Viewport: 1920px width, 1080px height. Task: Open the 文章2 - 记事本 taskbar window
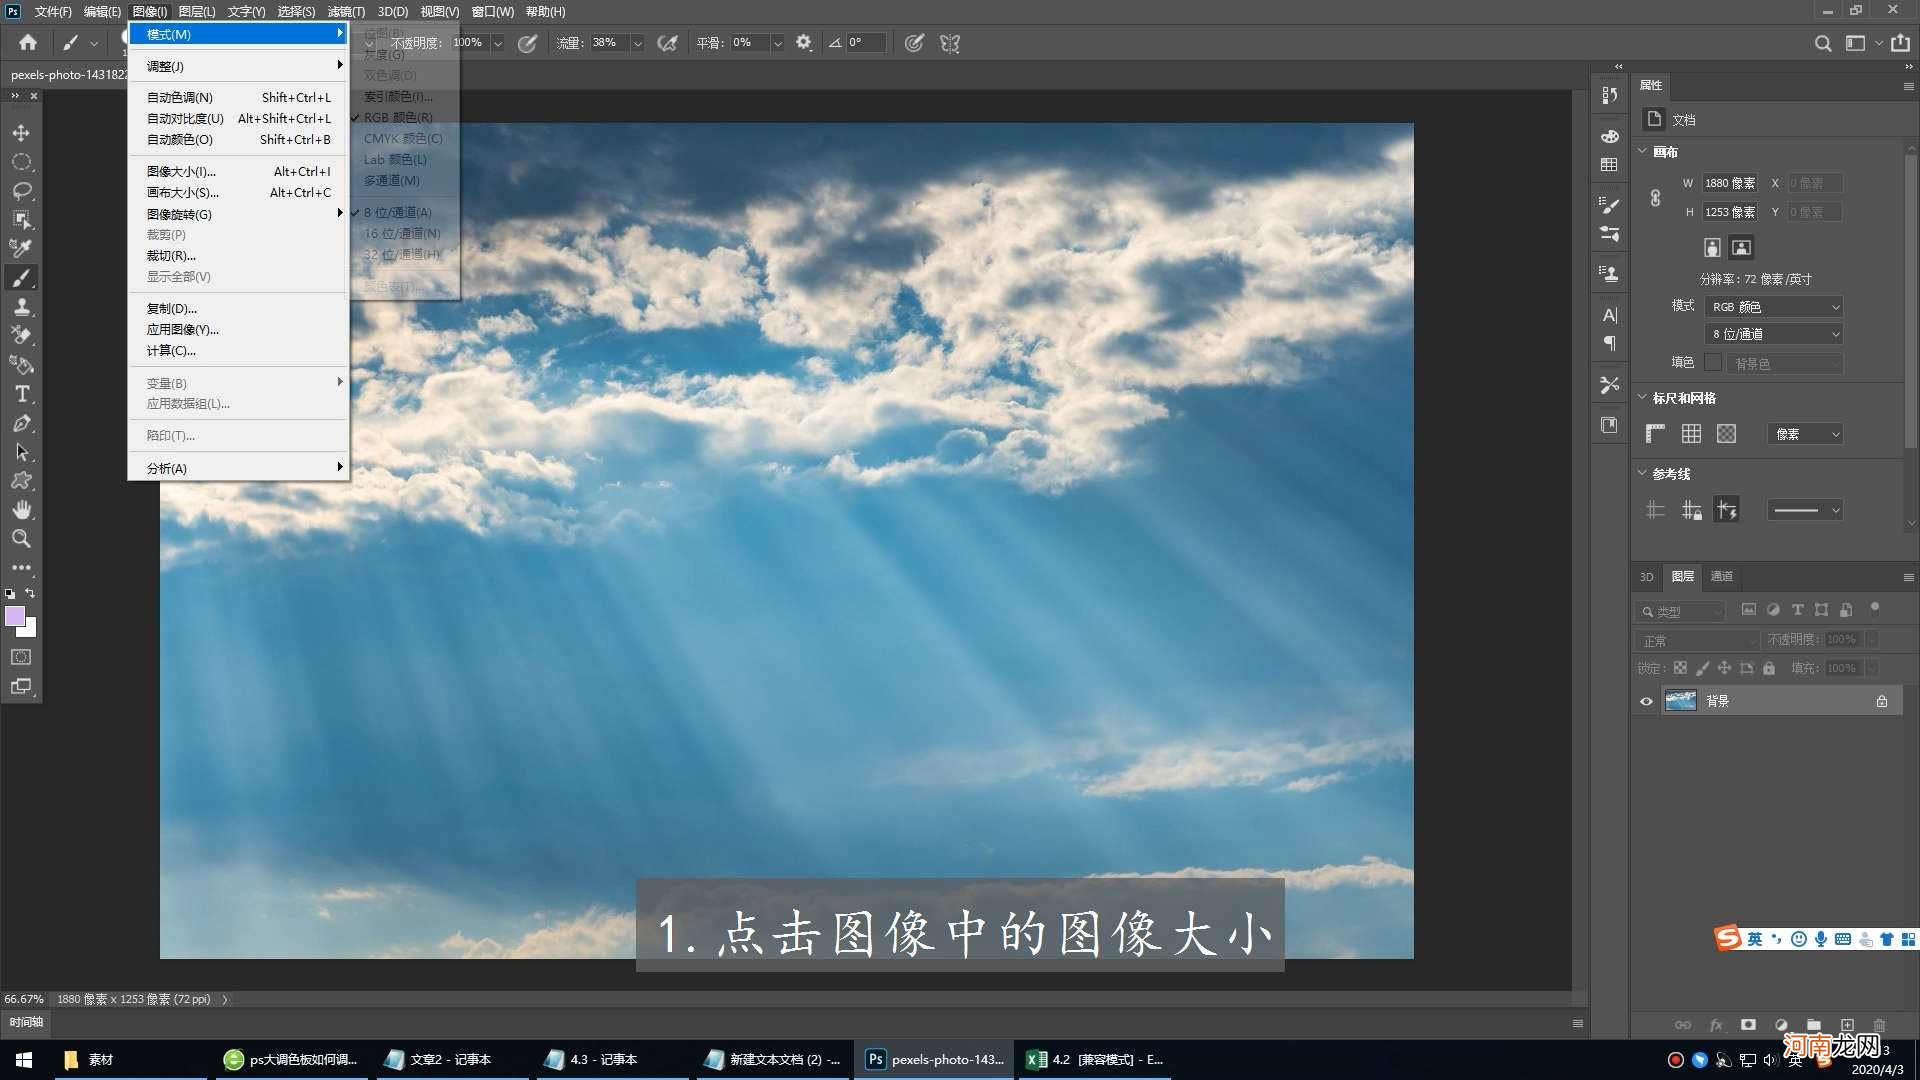tap(450, 1059)
